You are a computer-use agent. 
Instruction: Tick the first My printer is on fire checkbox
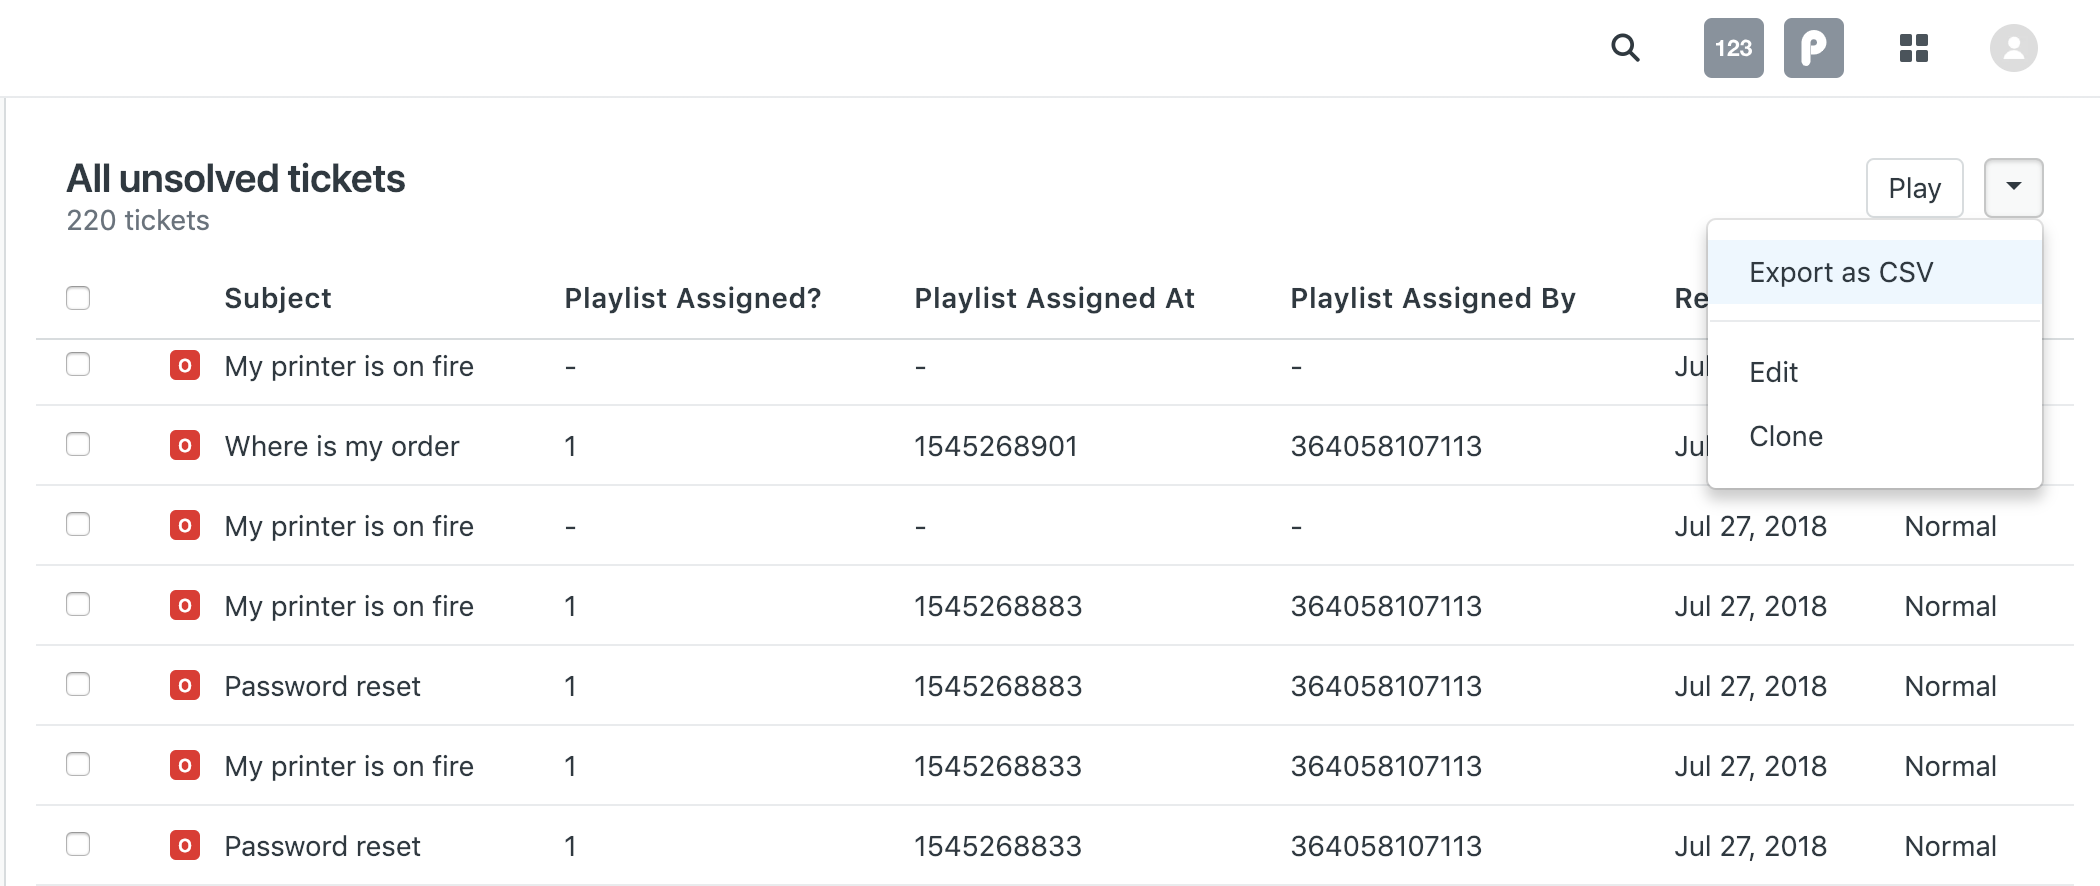[x=78, y=364]
